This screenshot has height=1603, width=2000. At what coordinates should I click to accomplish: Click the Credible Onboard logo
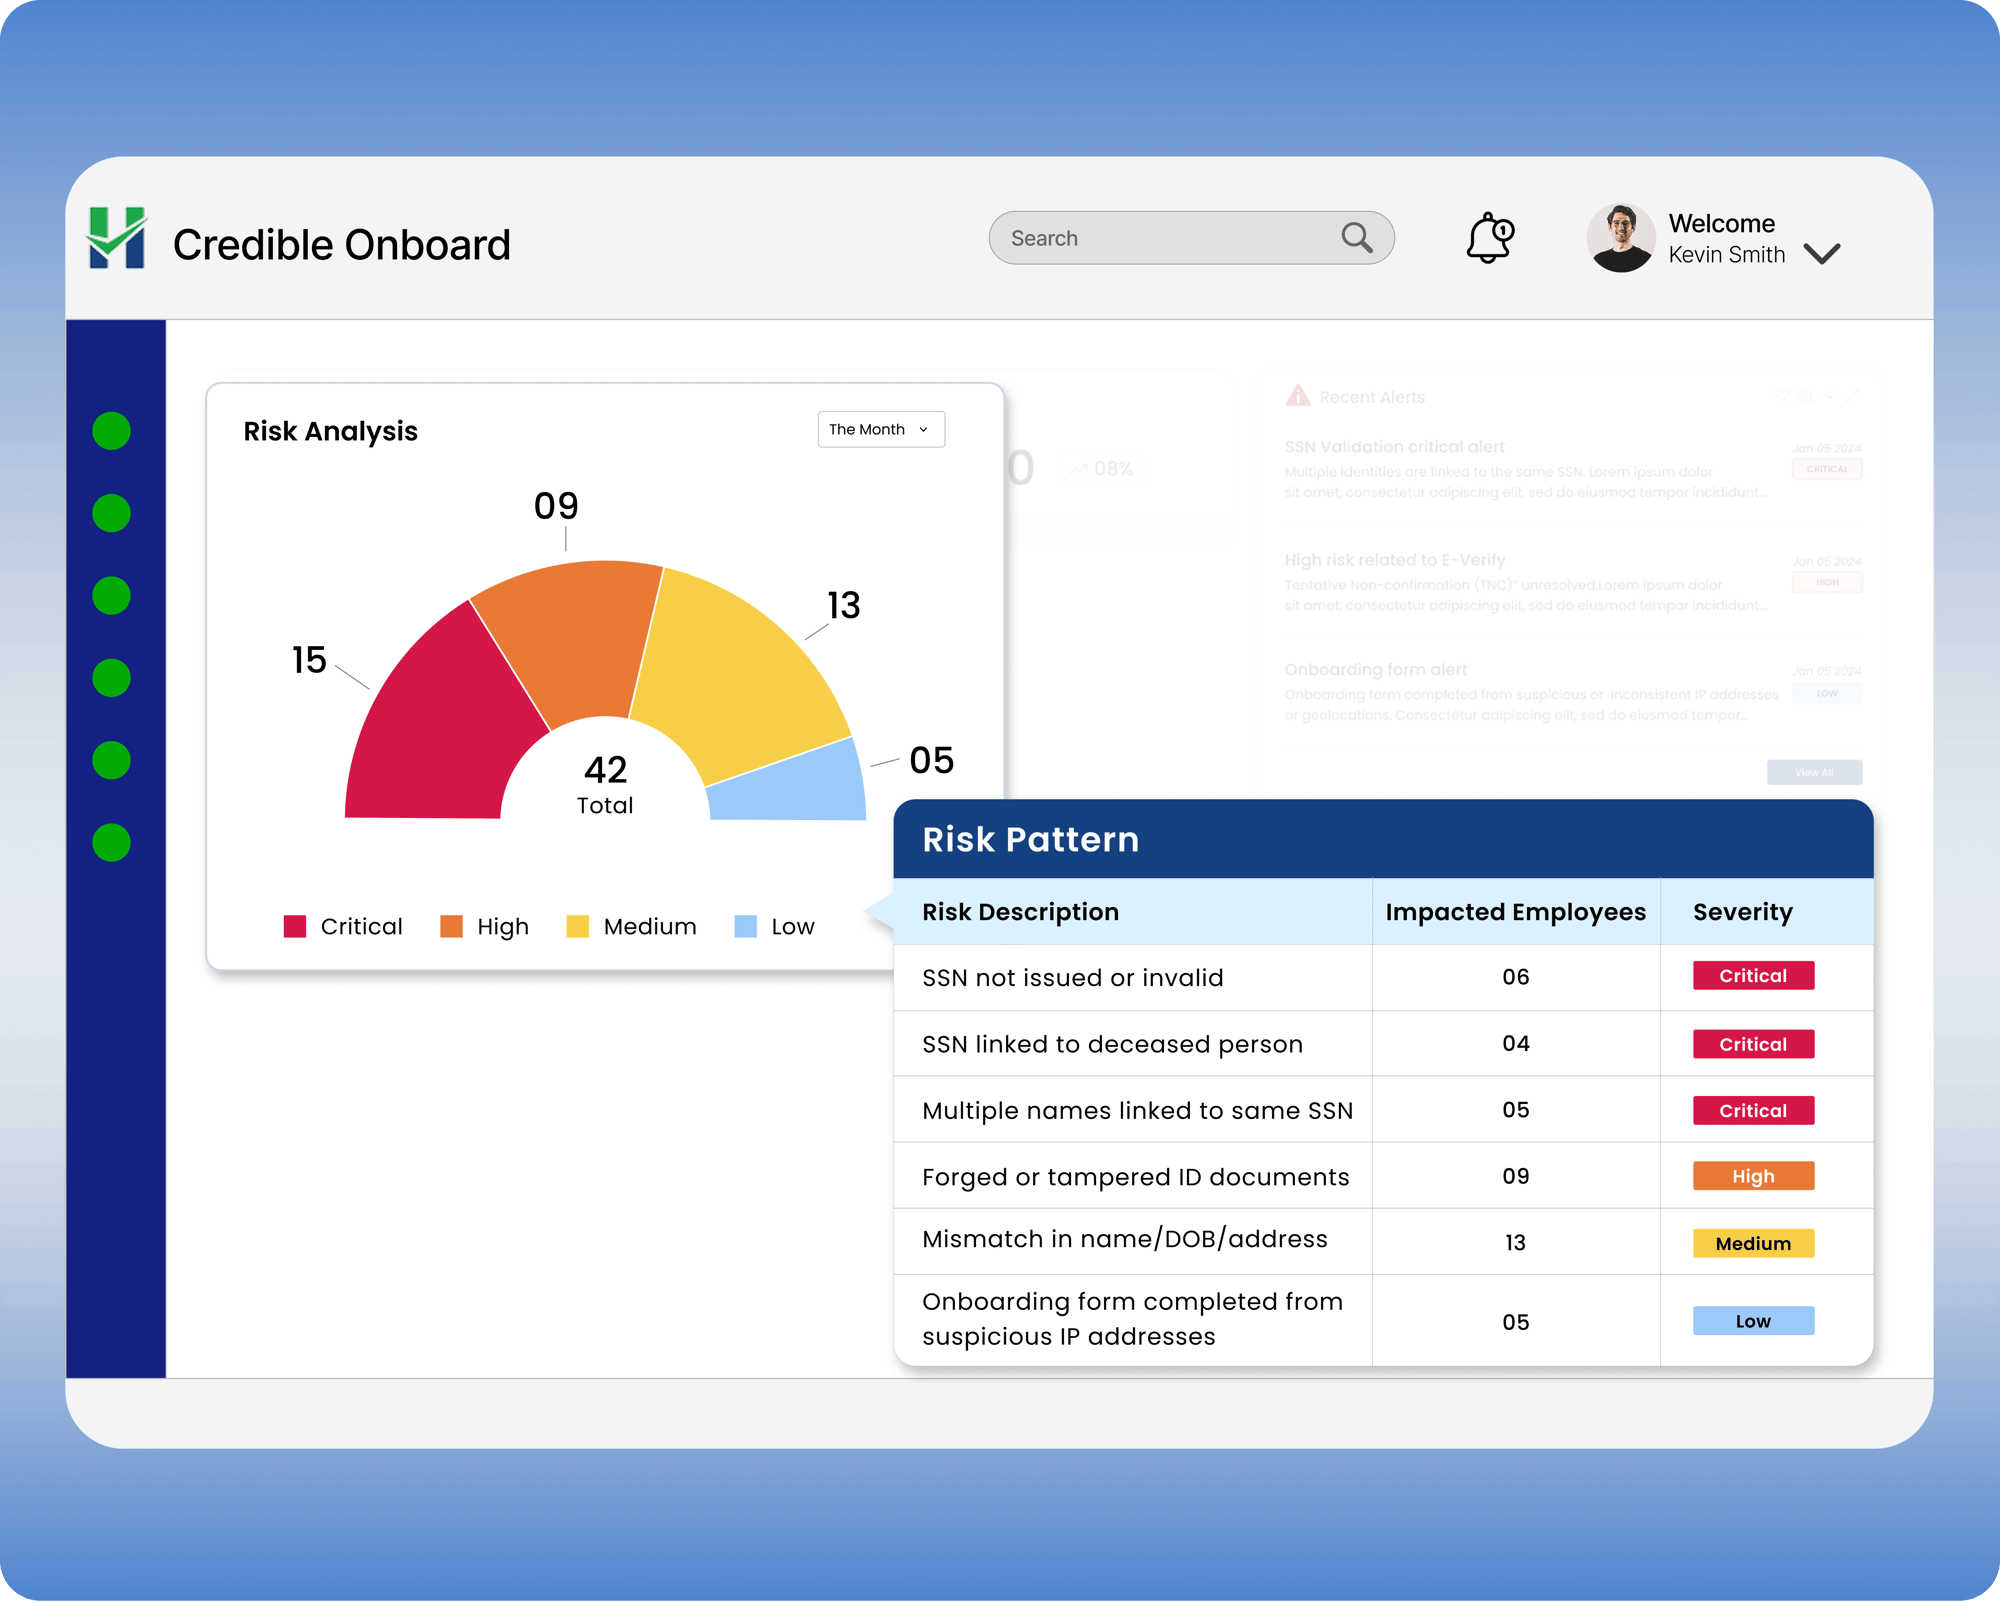click(117, 238)
